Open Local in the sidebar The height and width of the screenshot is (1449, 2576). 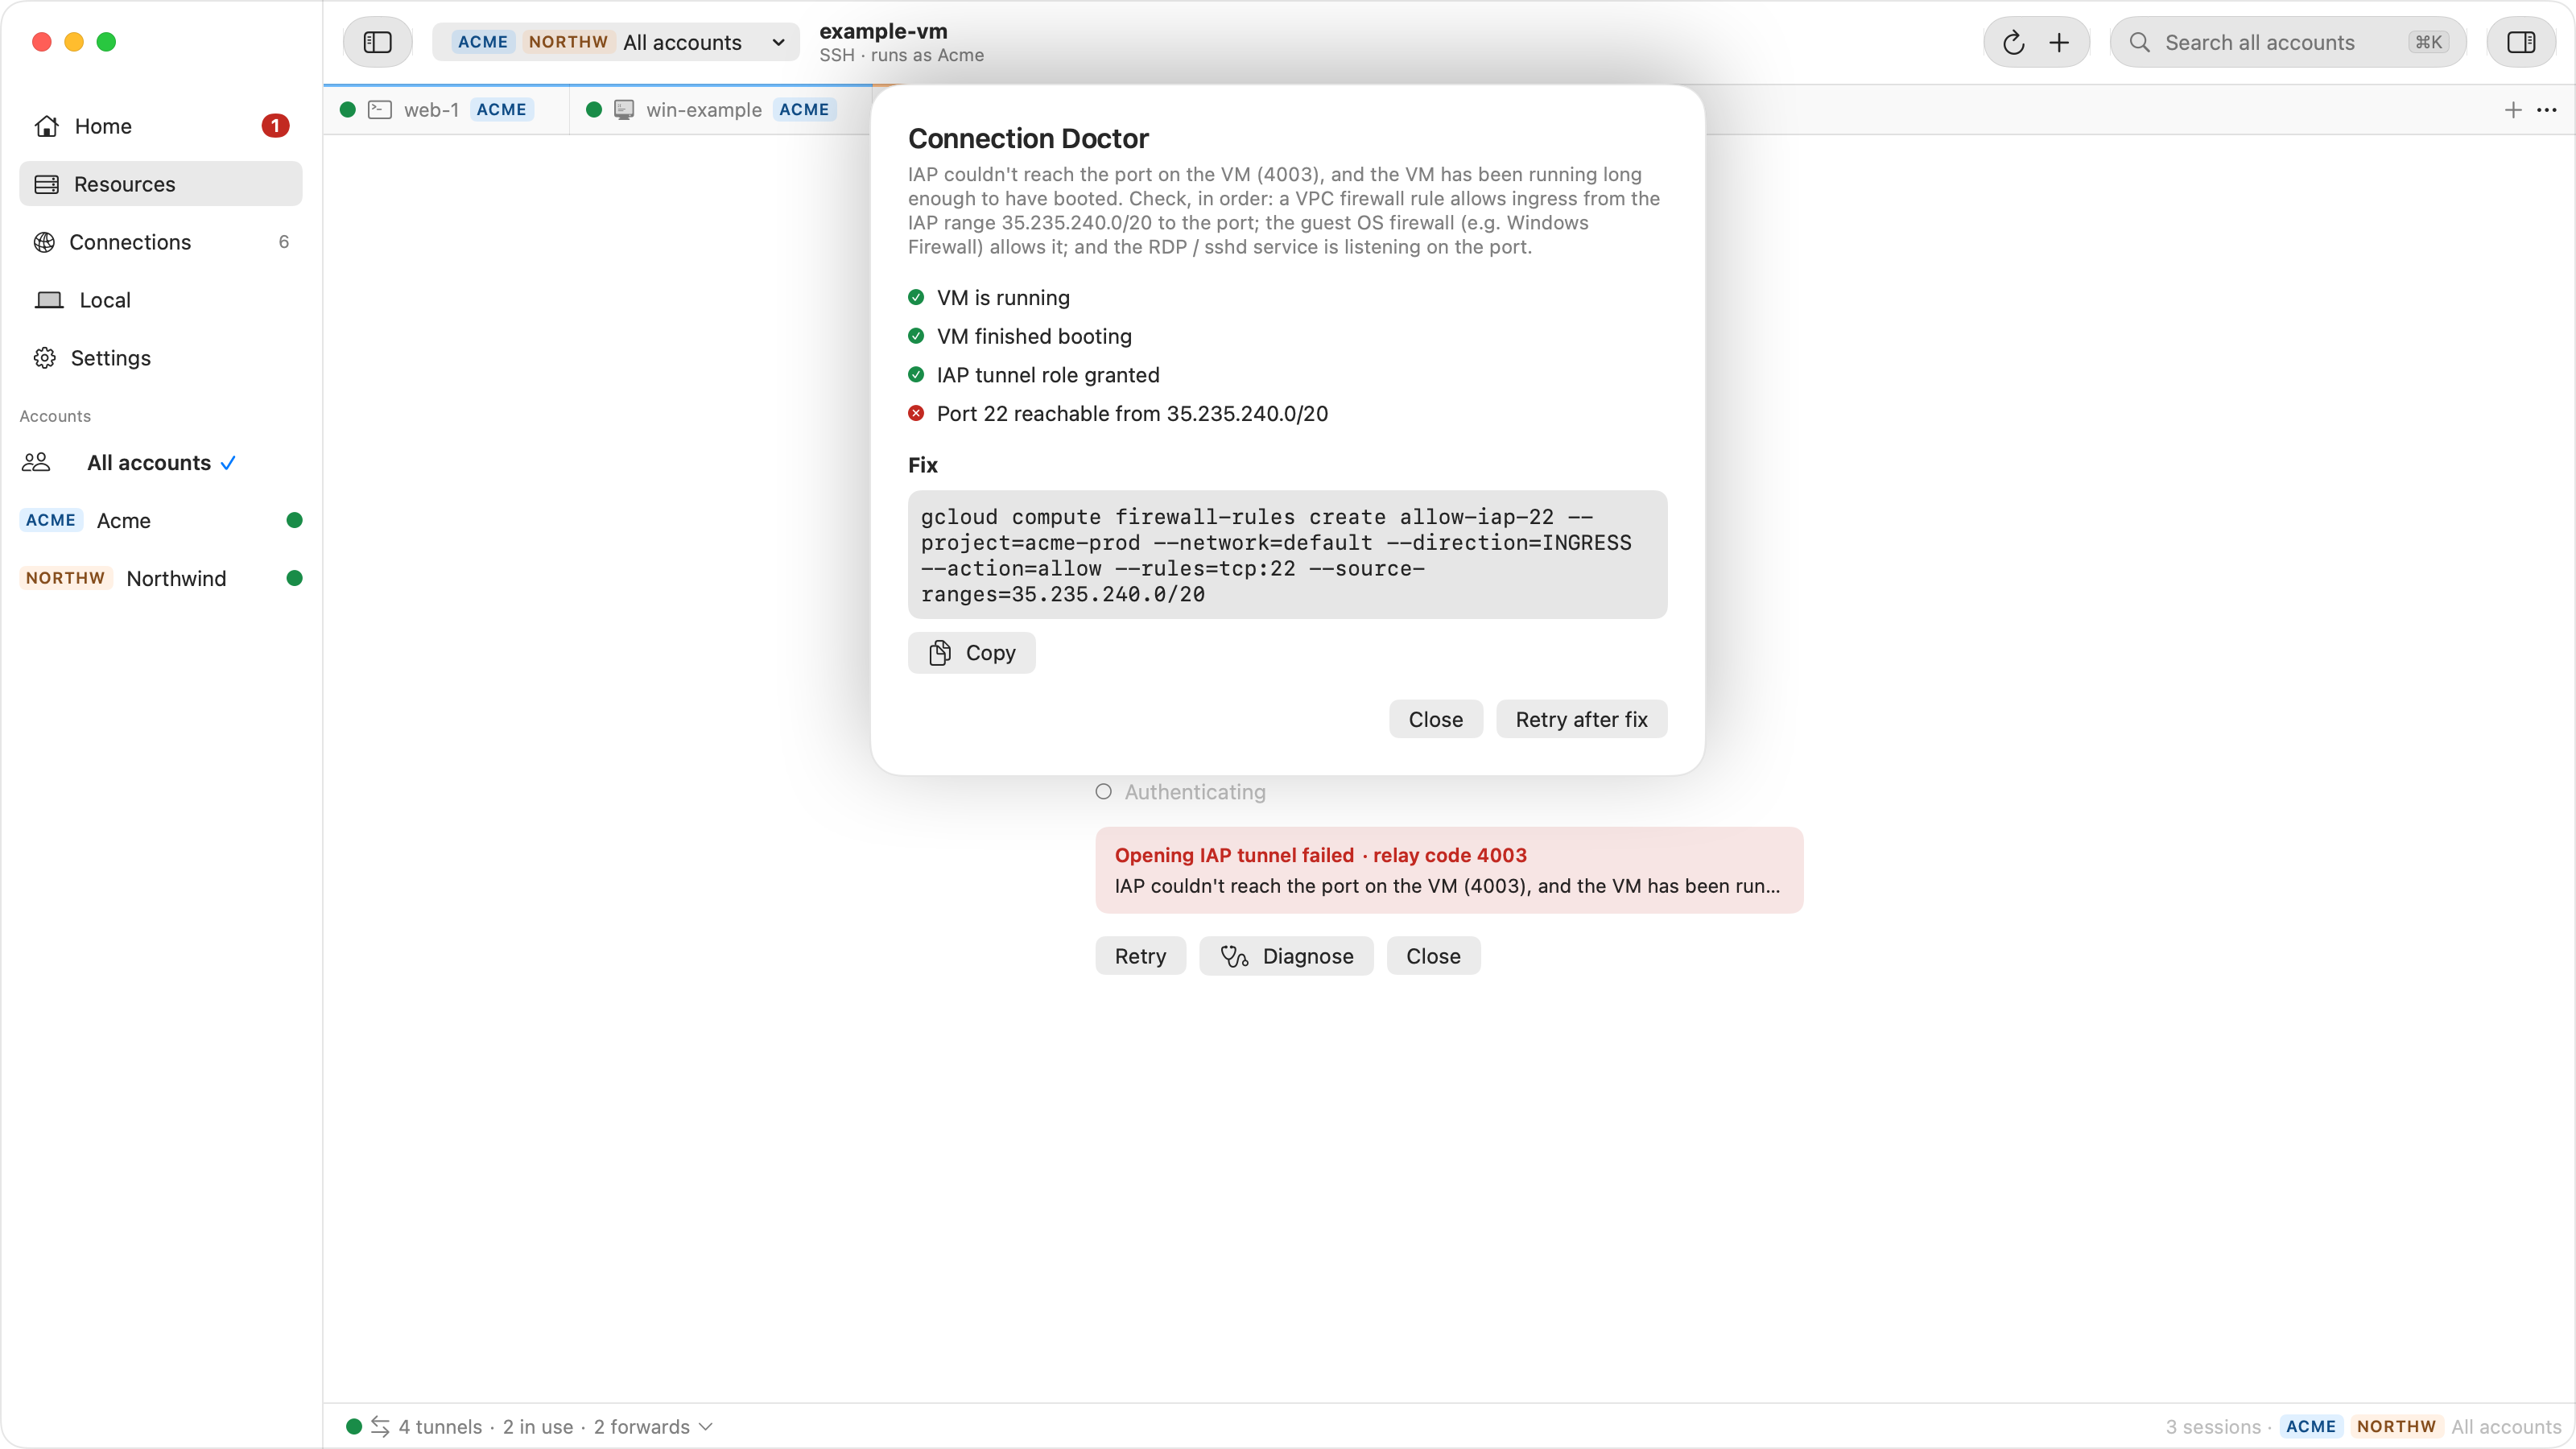click(x=161, y=300)
